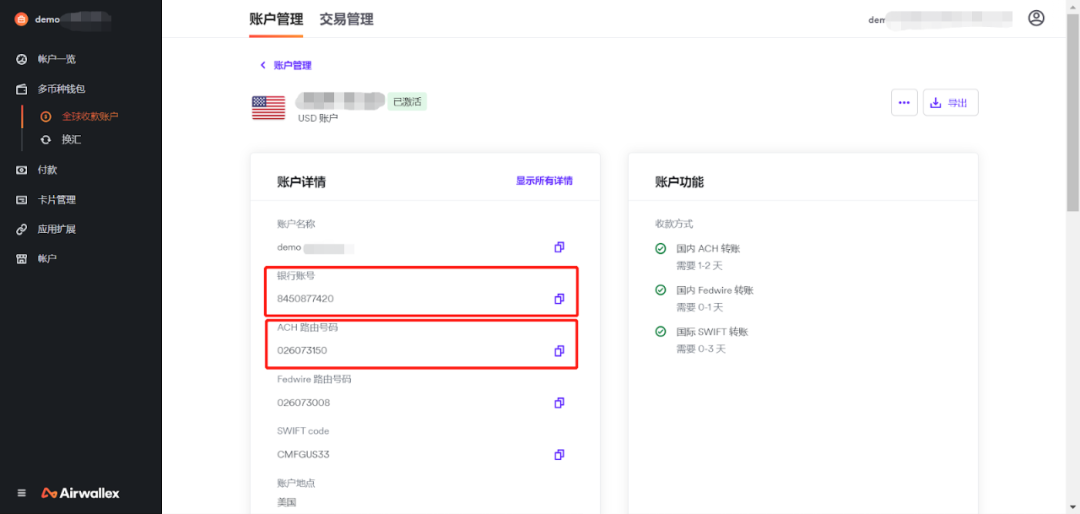Copy the ACH routing number
Screen dimensions: 1080x514
click(x=559, y=351)
